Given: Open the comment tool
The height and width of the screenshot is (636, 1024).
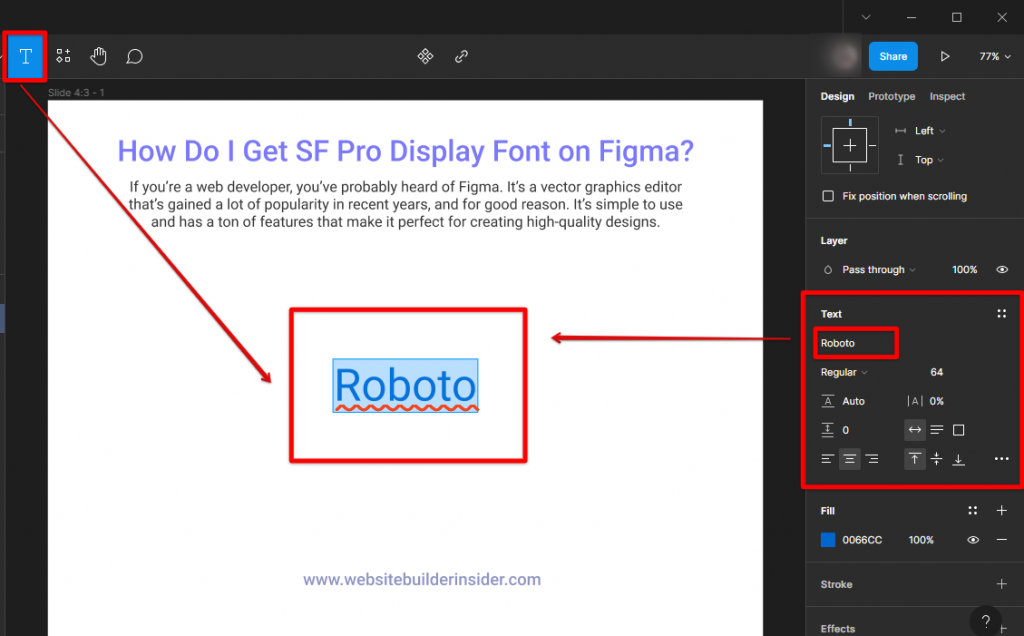Looking at the screenshot, I should [x=134, y=56].
